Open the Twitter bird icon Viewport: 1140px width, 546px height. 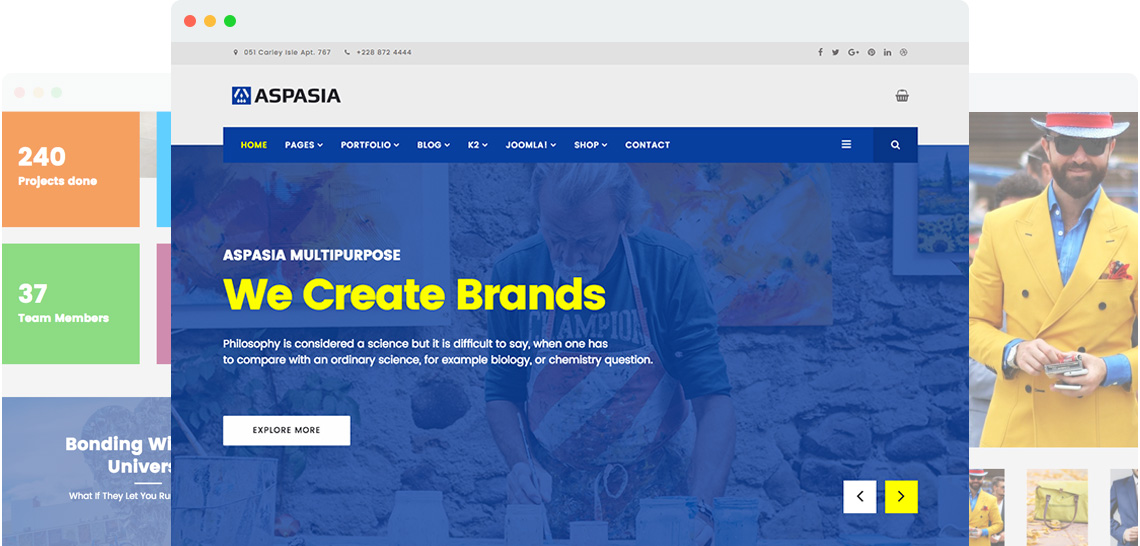(x=835, y=52)
